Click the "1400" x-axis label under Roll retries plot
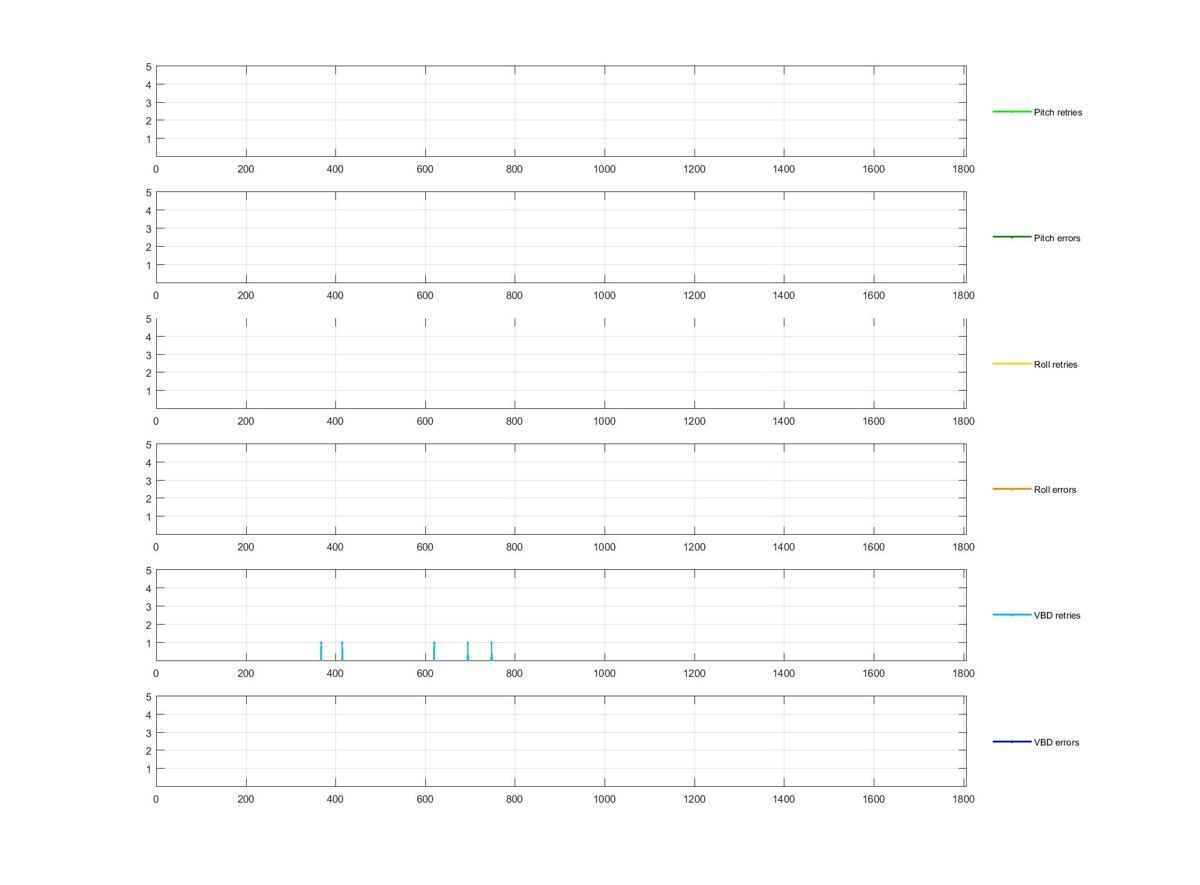 784,422
